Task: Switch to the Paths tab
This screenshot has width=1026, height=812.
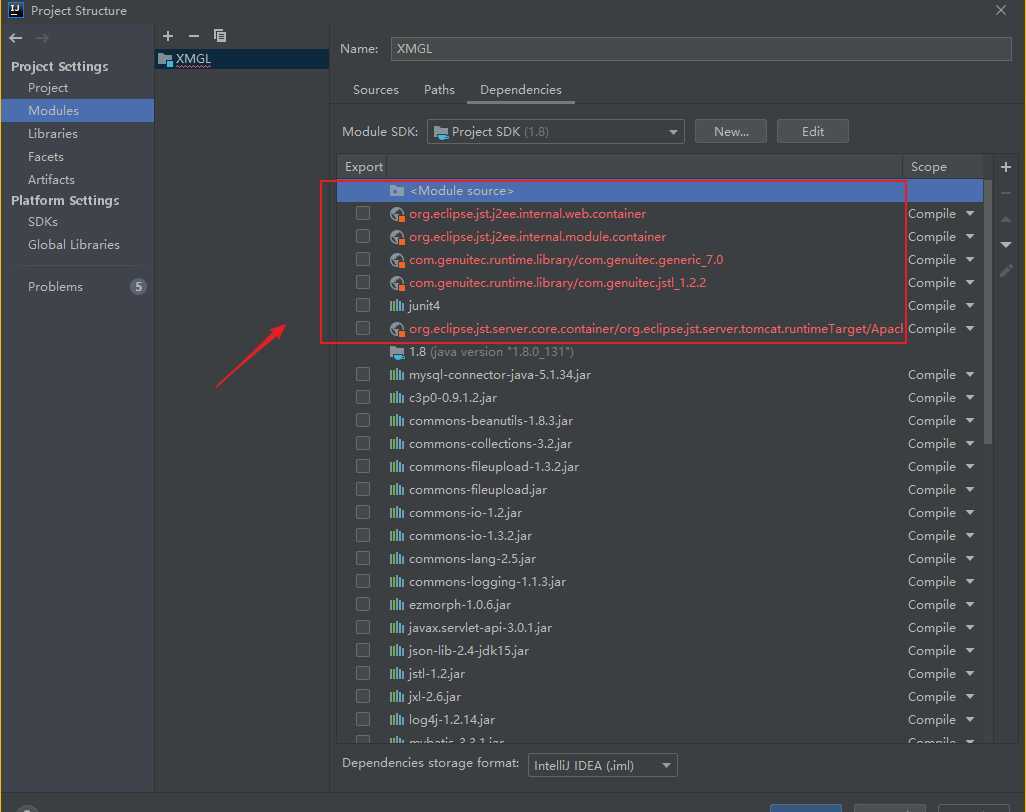Action: [439, 90]
